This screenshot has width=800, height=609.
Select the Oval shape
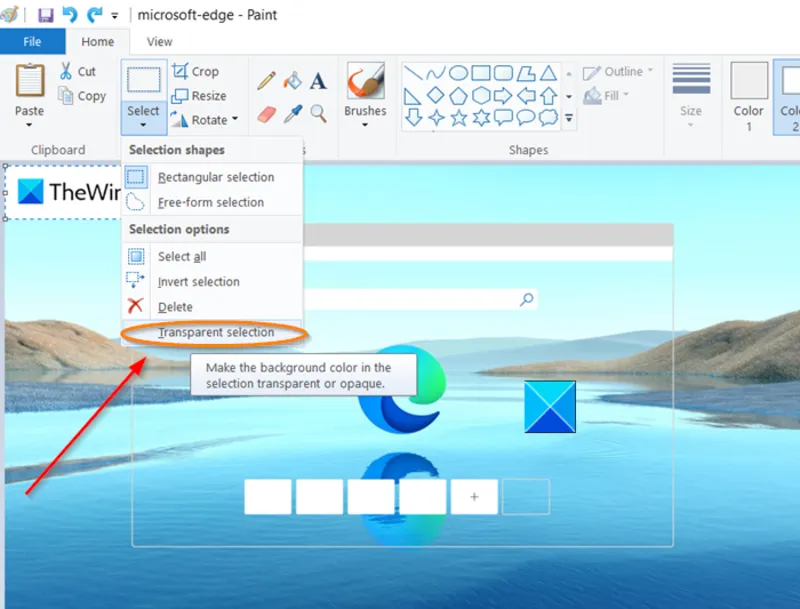click(458, 73)
